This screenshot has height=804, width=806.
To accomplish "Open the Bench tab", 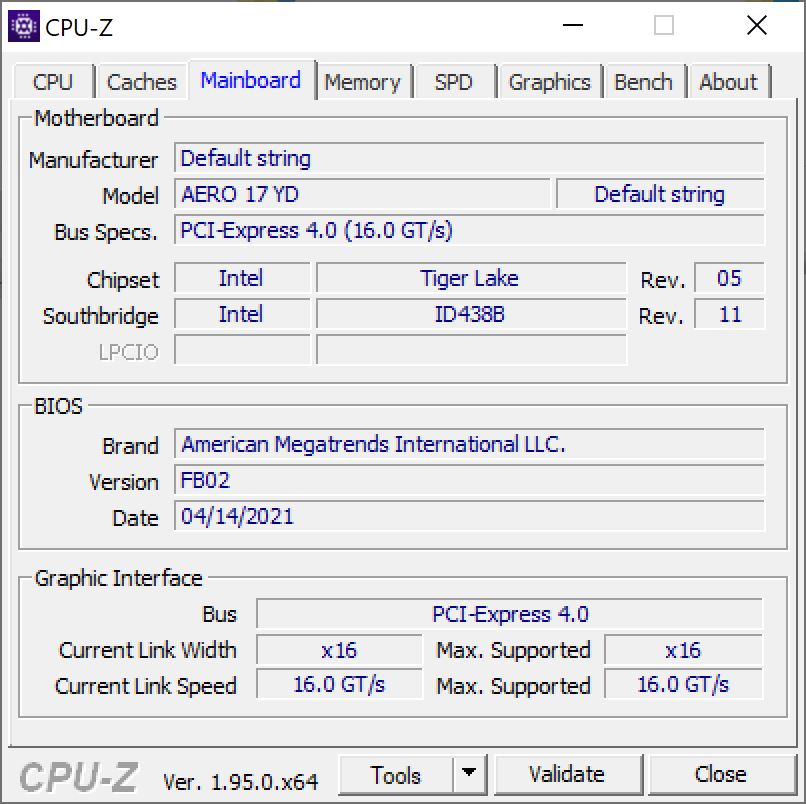I will 644,82.
